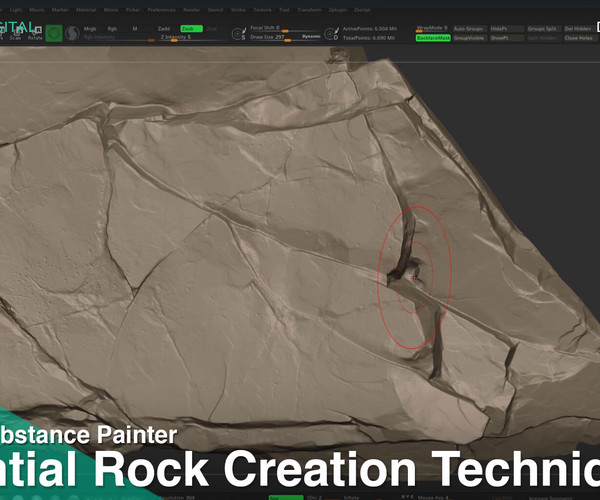Disable the green Zsub mode

(x=191, y=29)
